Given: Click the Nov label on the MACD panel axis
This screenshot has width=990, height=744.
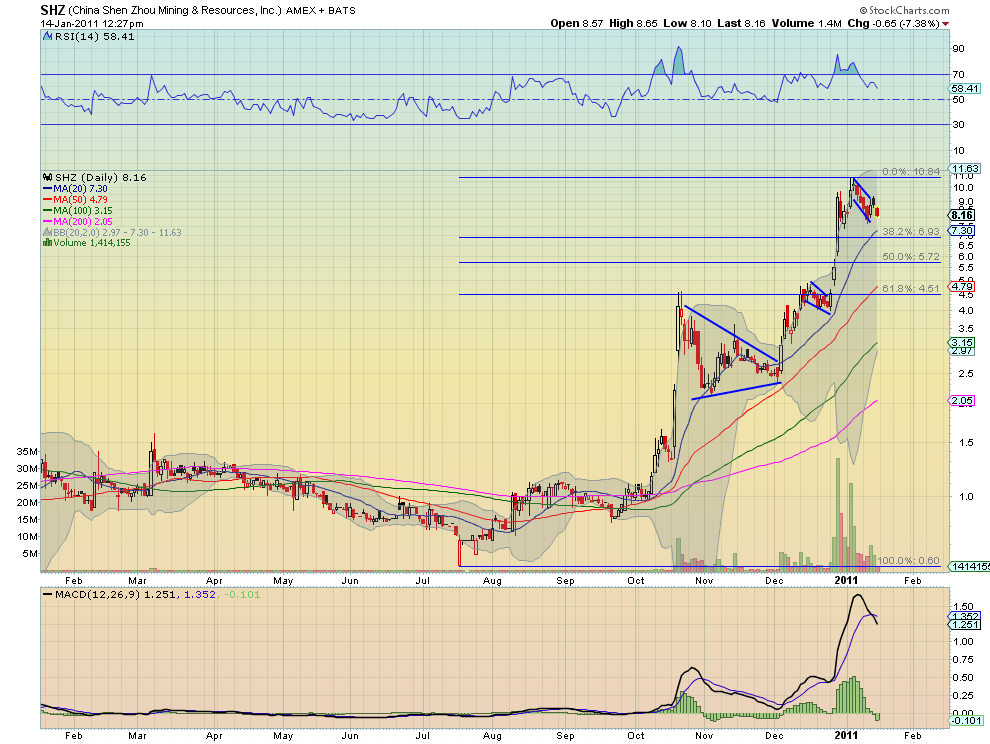Looking at the screenshot, I should (704, 736).
